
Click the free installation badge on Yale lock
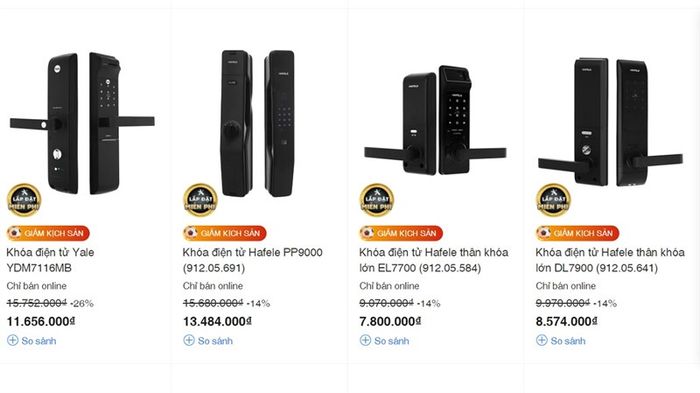[24, 201]
